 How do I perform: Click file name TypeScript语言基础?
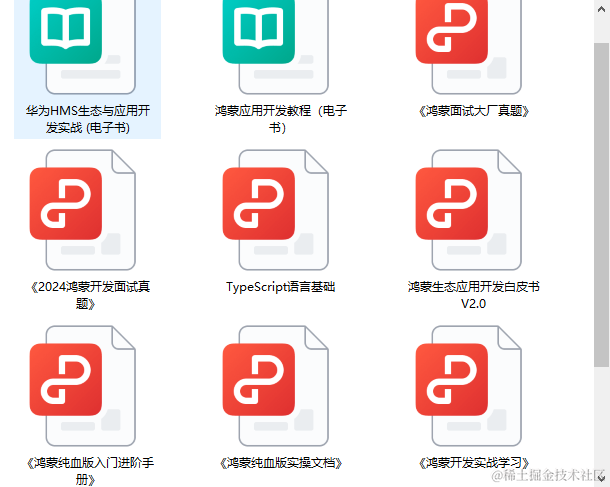pos(280,287)
